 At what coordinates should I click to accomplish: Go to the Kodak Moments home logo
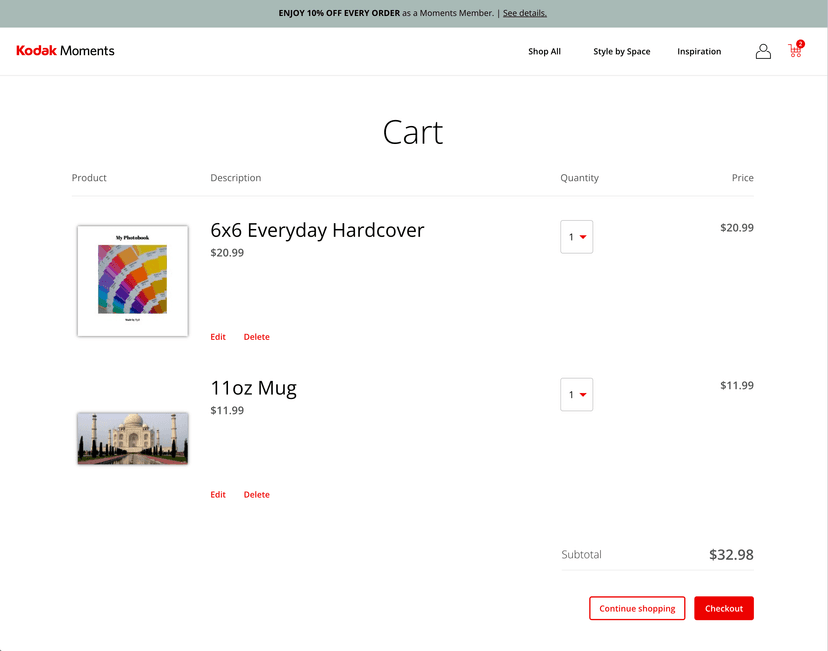pyautogui.click(x=65, y=51)
